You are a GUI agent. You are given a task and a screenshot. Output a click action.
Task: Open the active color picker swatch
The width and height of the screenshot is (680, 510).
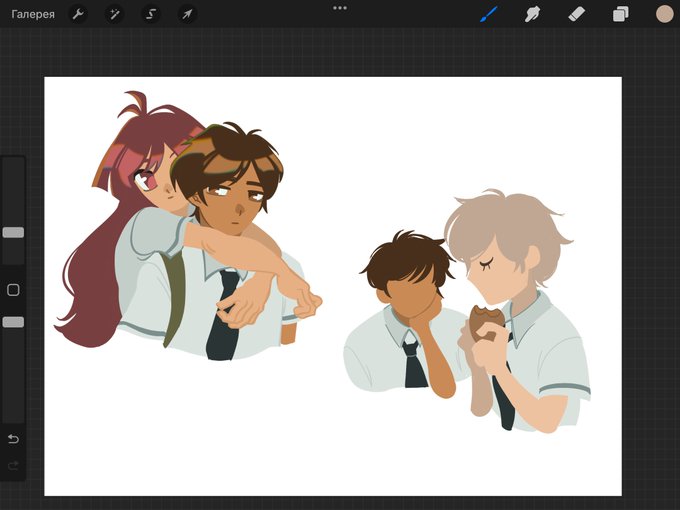point(664,14)
